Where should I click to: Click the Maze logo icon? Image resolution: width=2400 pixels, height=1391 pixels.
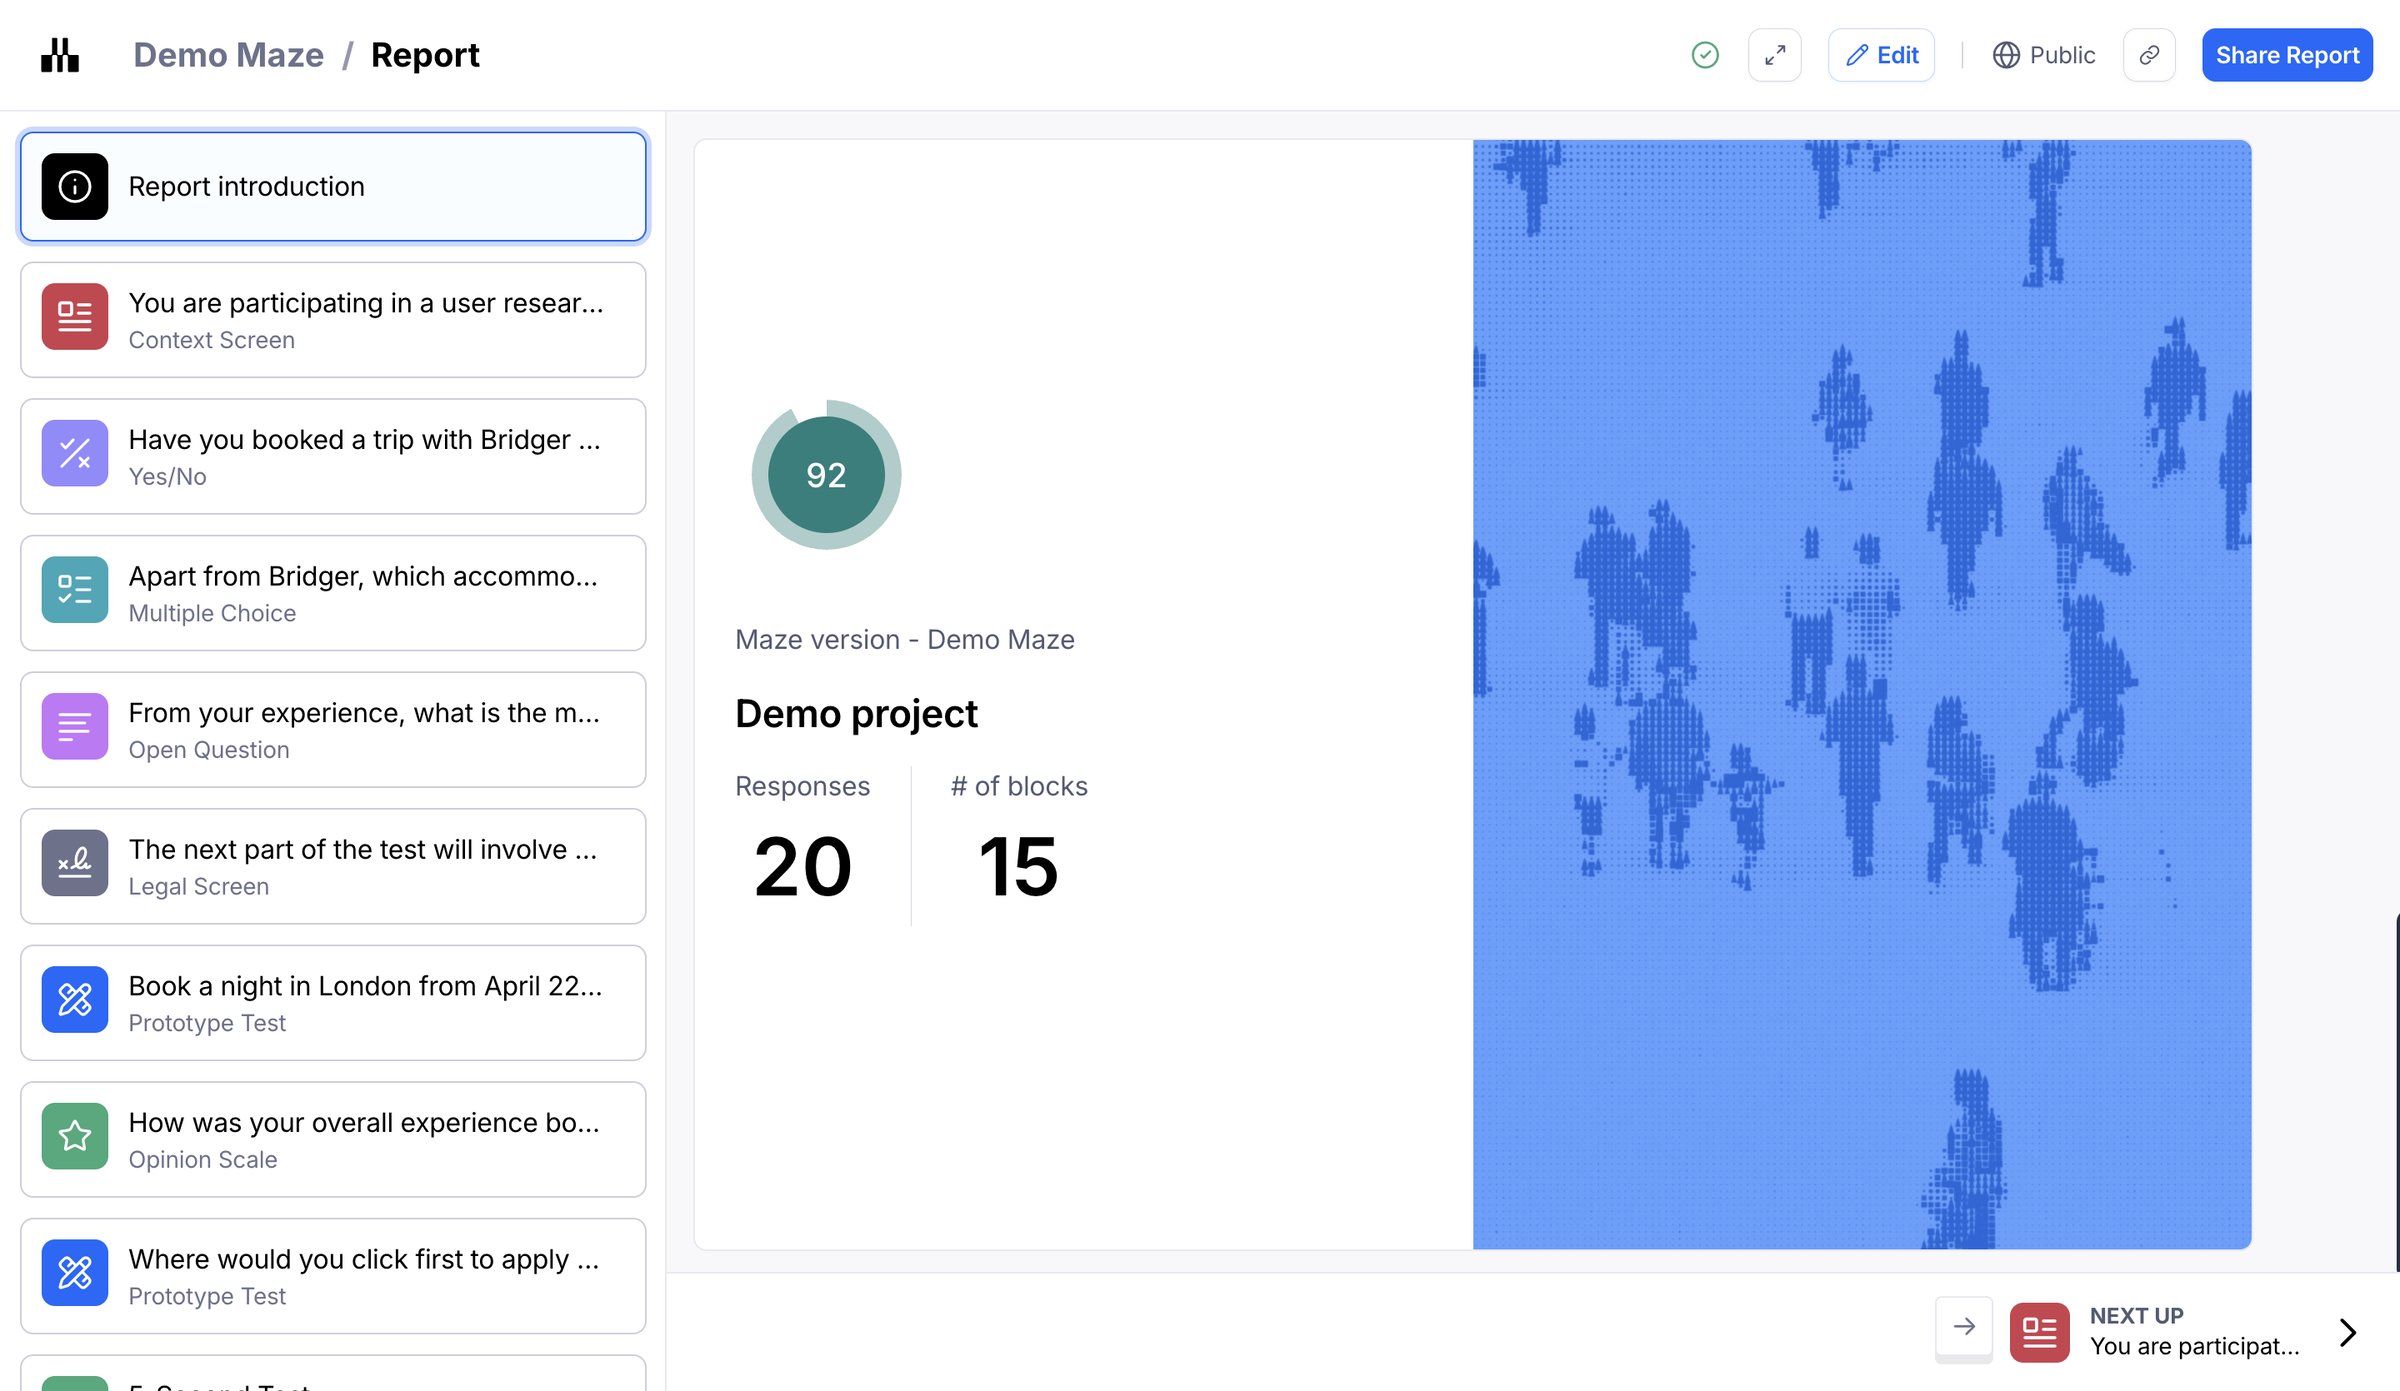pos(60,55)
